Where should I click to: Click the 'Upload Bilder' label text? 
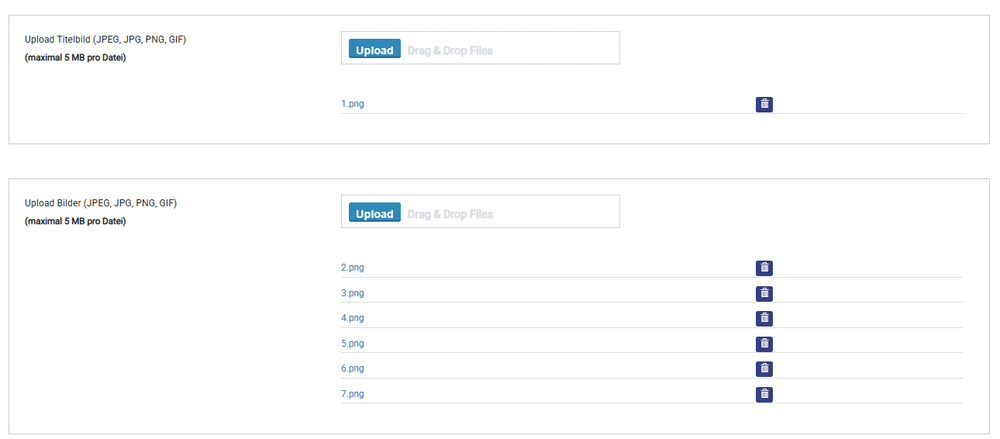click(x=54, y=203)
